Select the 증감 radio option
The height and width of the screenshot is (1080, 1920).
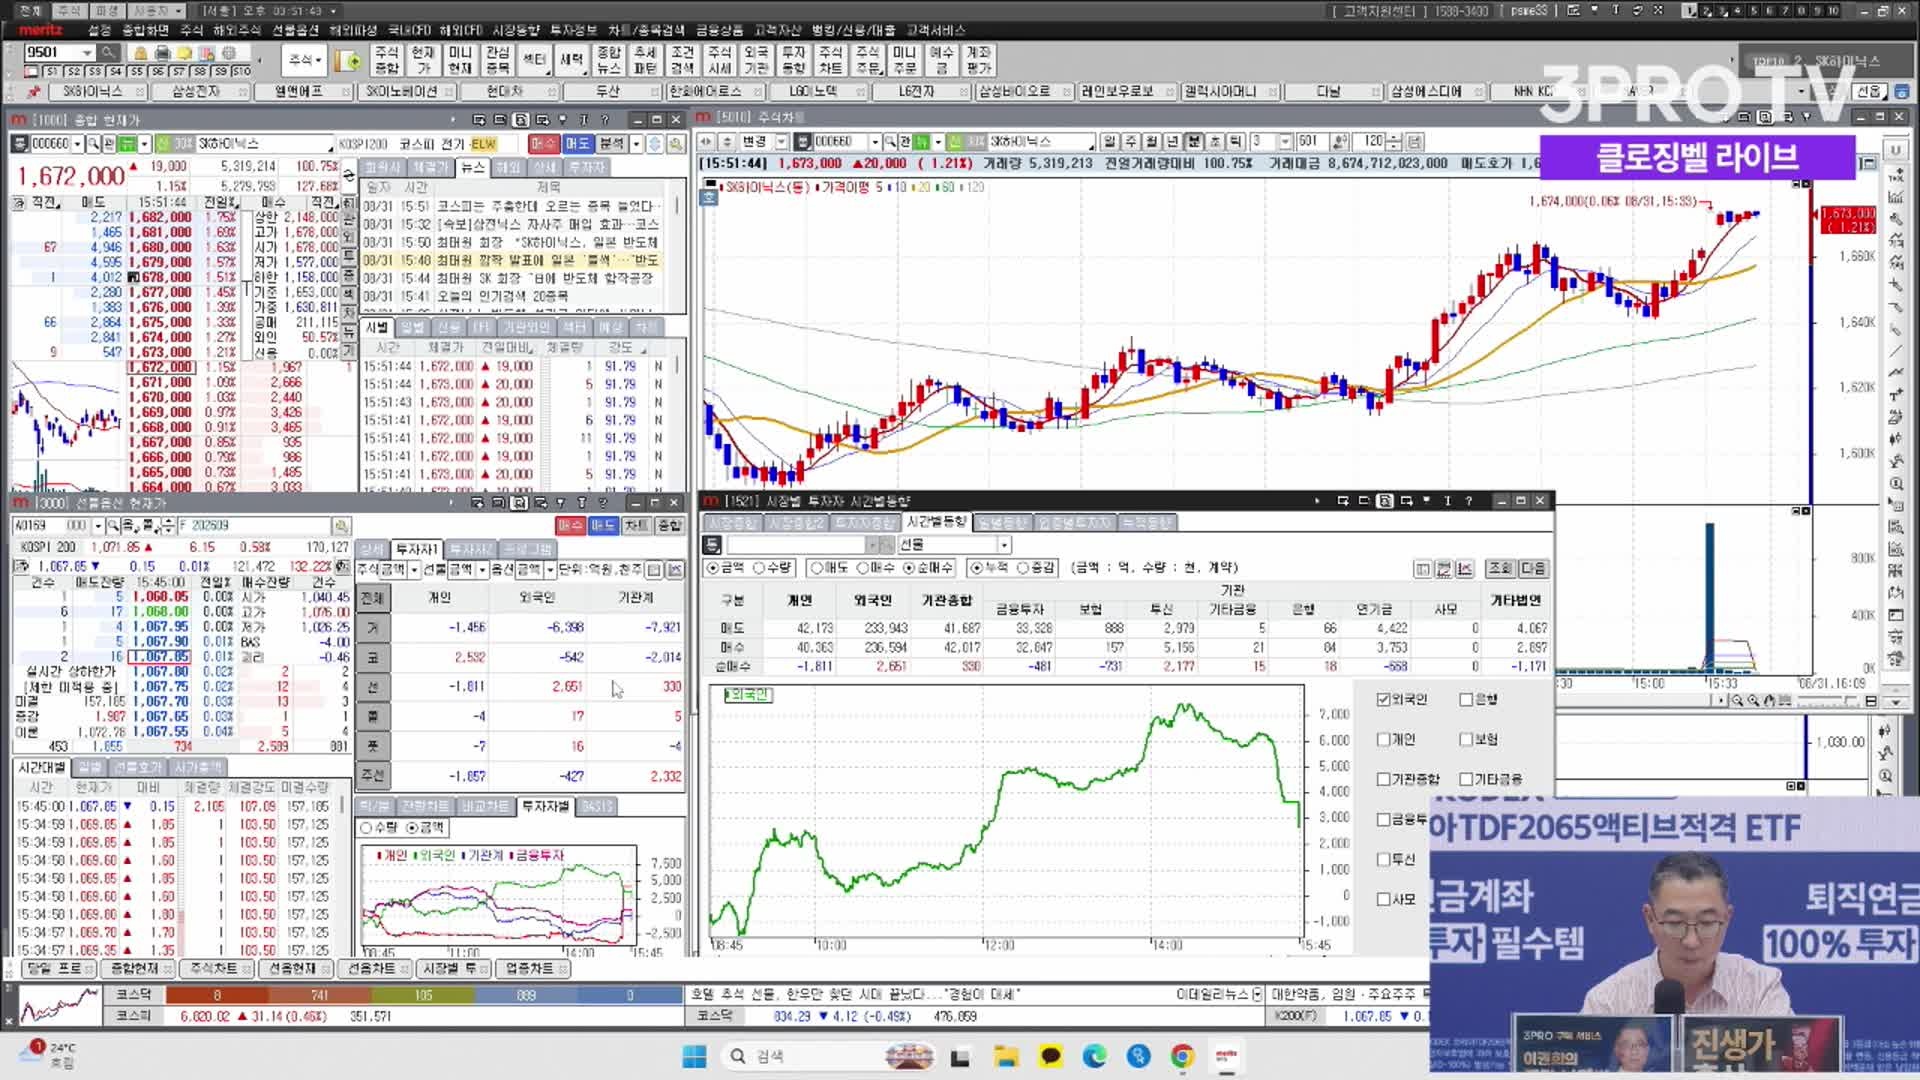point(1023,568)
